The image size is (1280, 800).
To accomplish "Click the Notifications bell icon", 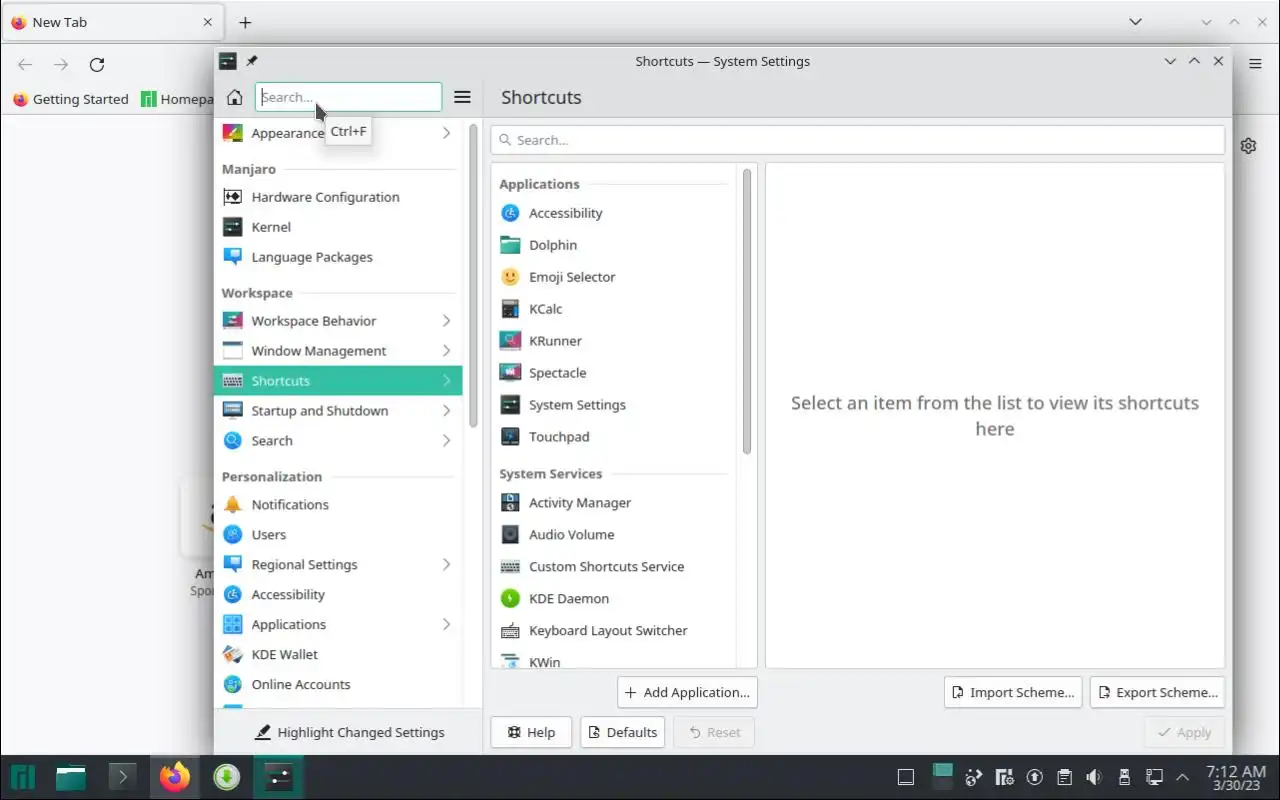I will pyautogui.click(x=232, y=505).
